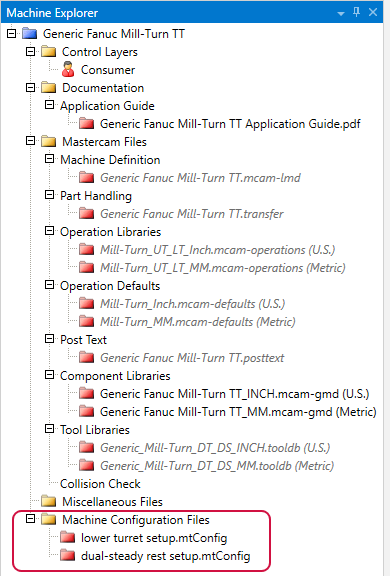
Task: Click the Documentation folder icon
Action: point(48,88)
